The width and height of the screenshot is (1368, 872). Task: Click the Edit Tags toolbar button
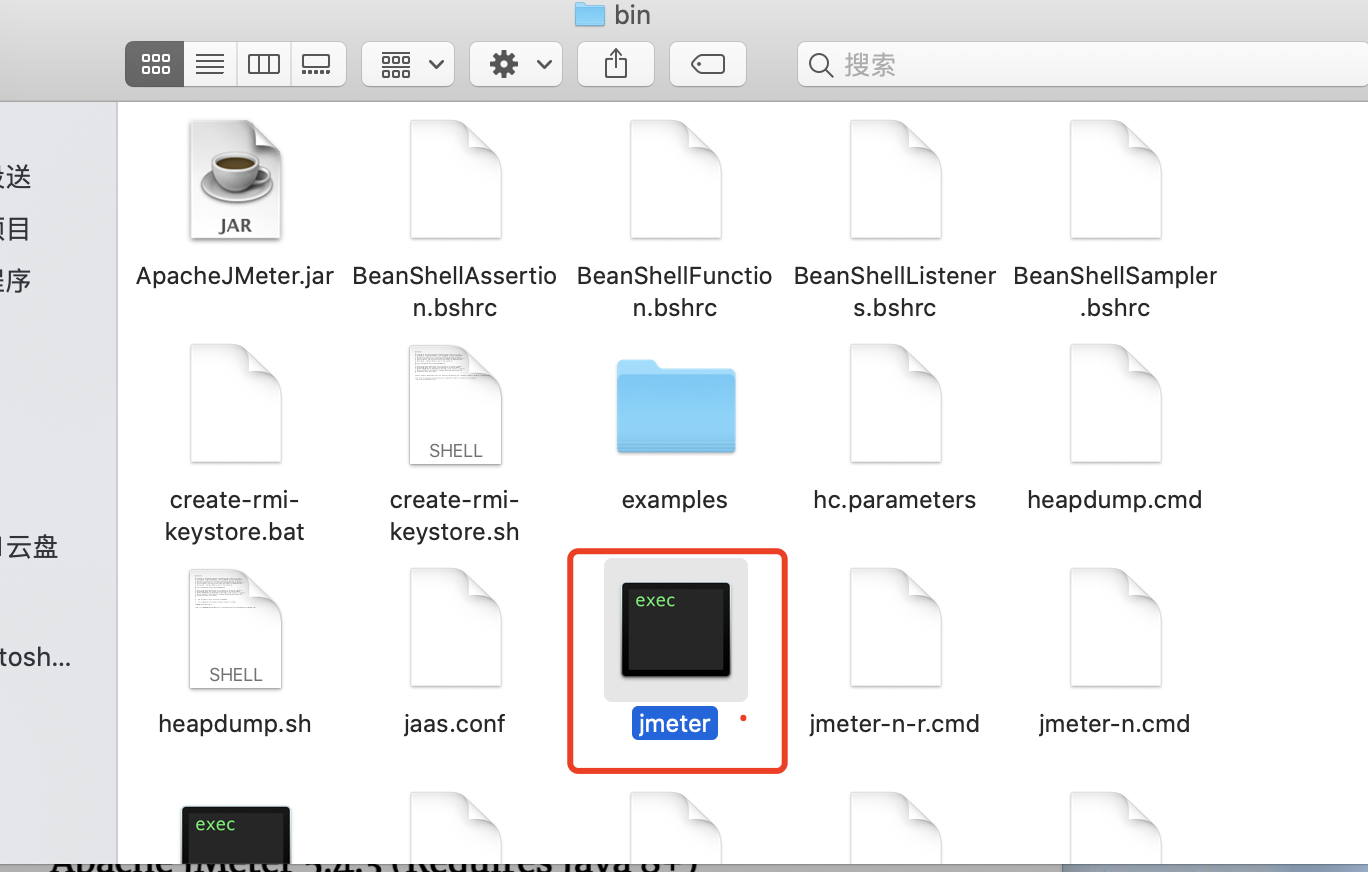point(708,64)
